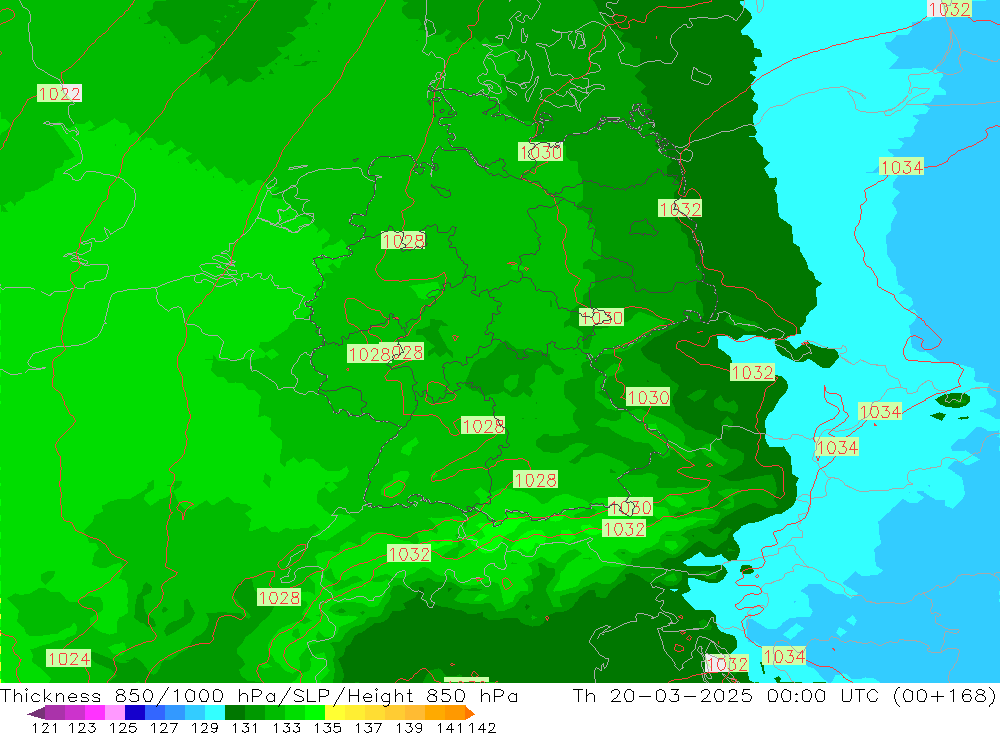Click the '00:00 UTC' time text
1000x733 pixels.
pyautogui.click(x=826, y=695)
